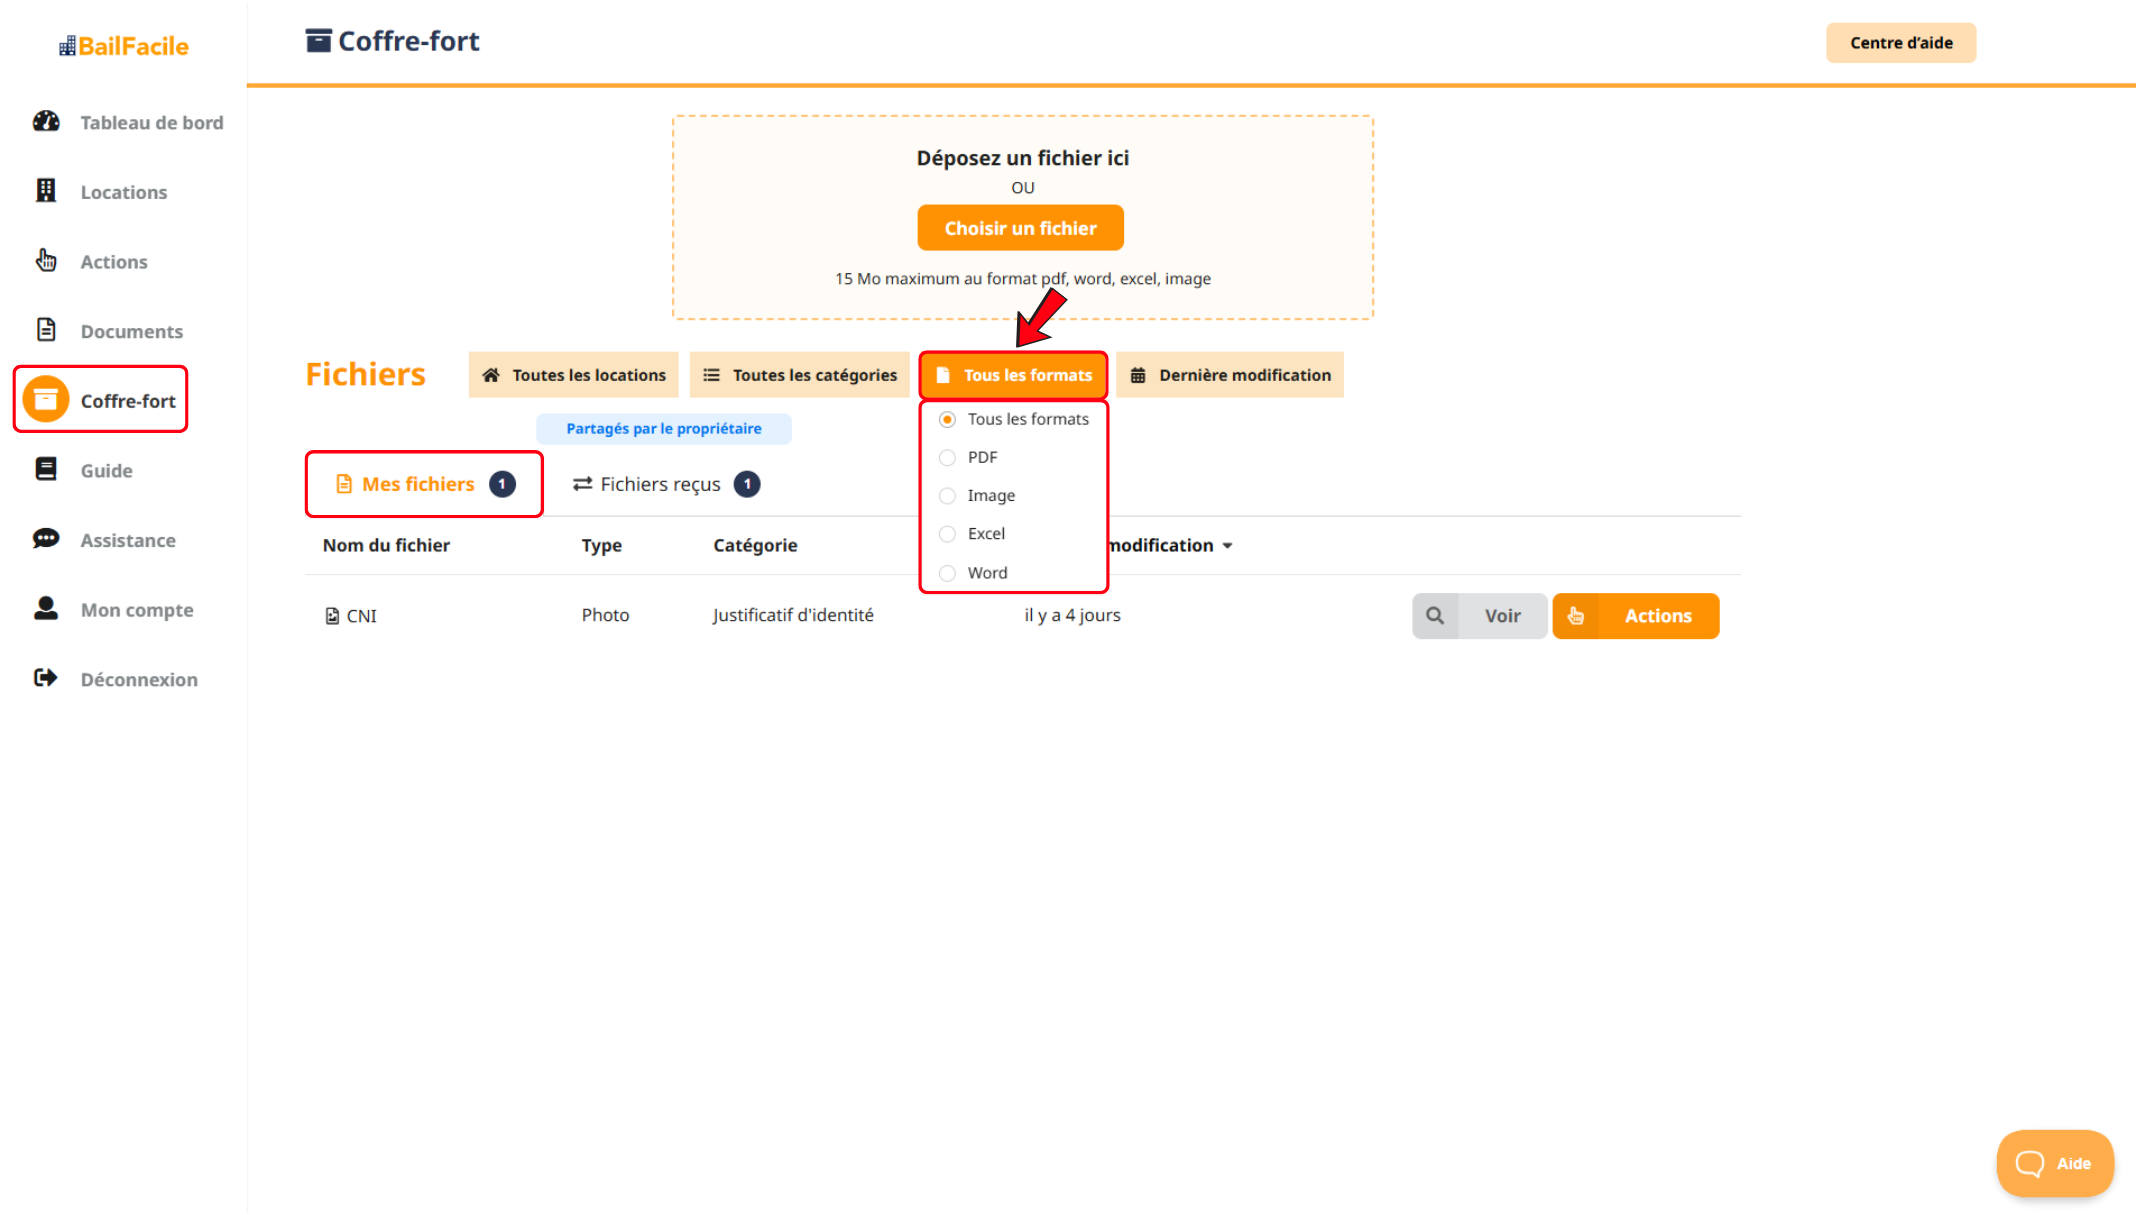Click the Déconnexion logout icon

[46, 678]
